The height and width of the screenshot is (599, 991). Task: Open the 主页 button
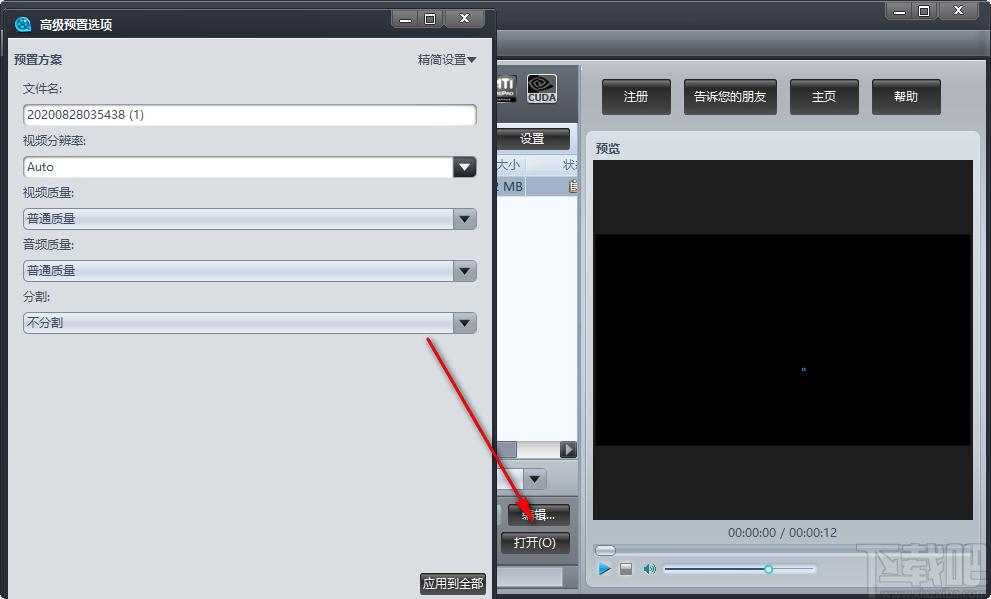tap(824, 97)
